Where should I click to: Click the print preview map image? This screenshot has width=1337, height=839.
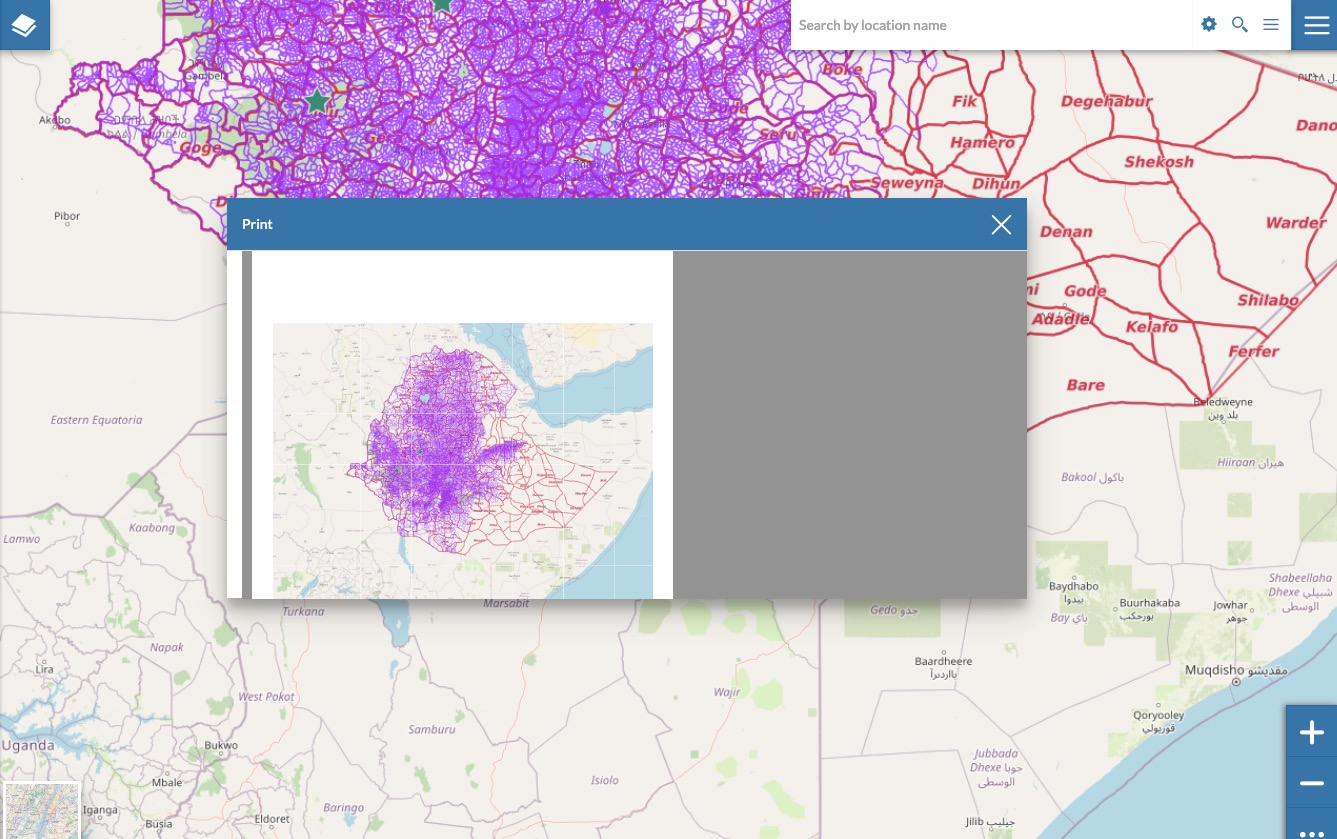point(463,461)
